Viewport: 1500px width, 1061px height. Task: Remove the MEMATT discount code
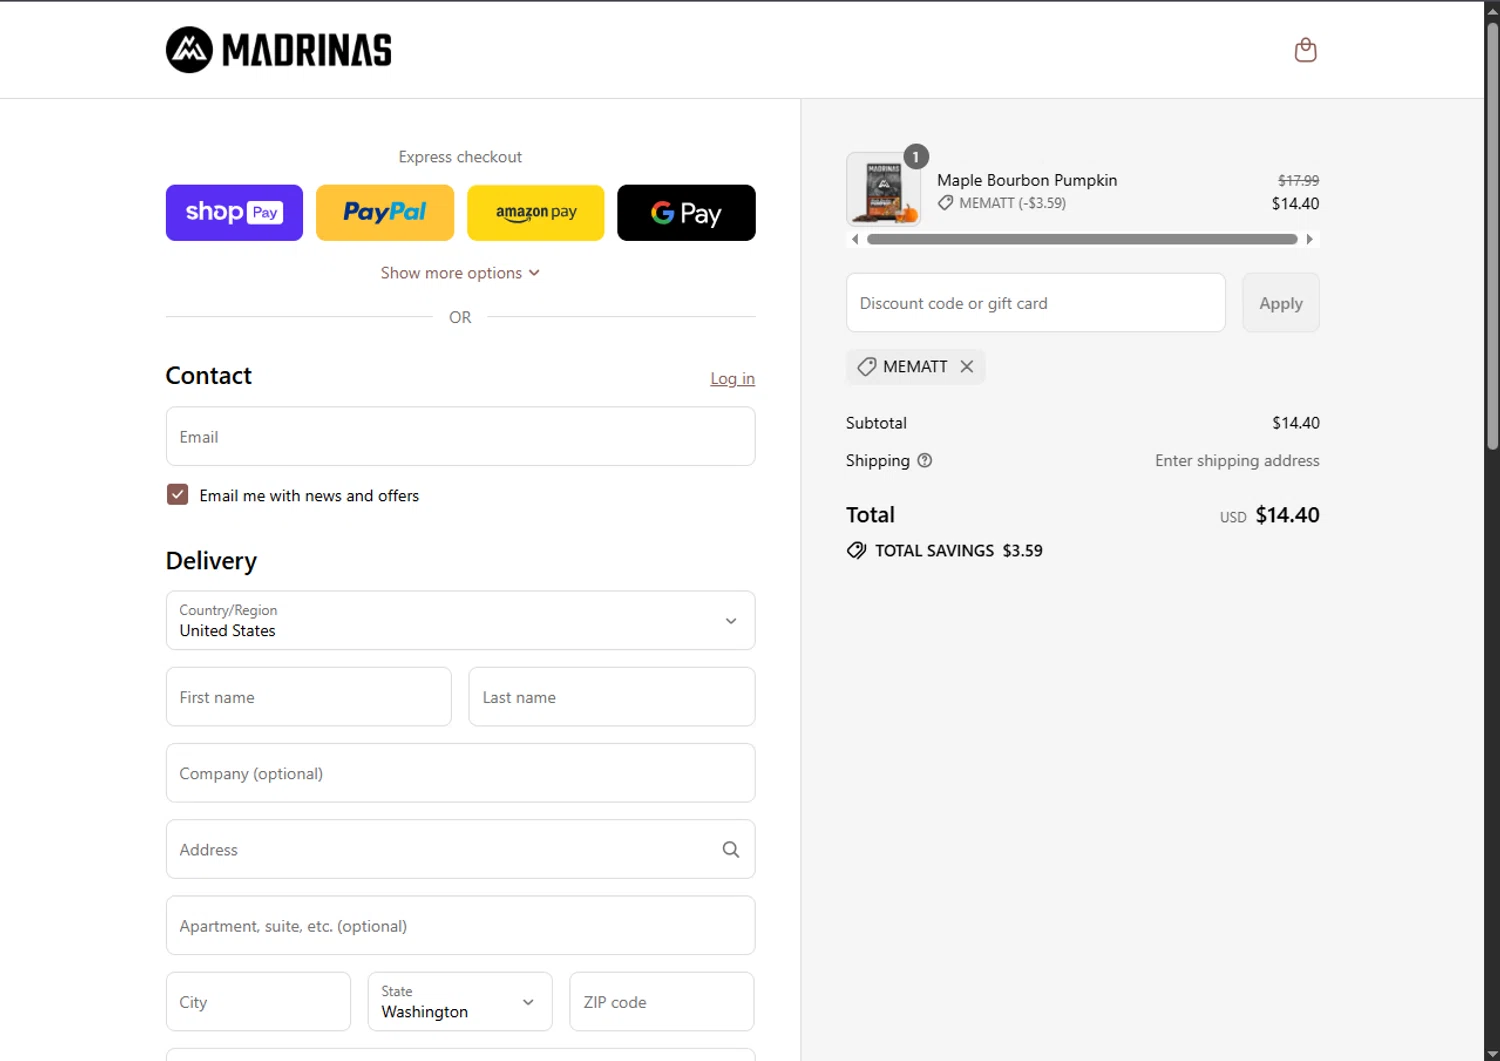(x=967, y=366)
